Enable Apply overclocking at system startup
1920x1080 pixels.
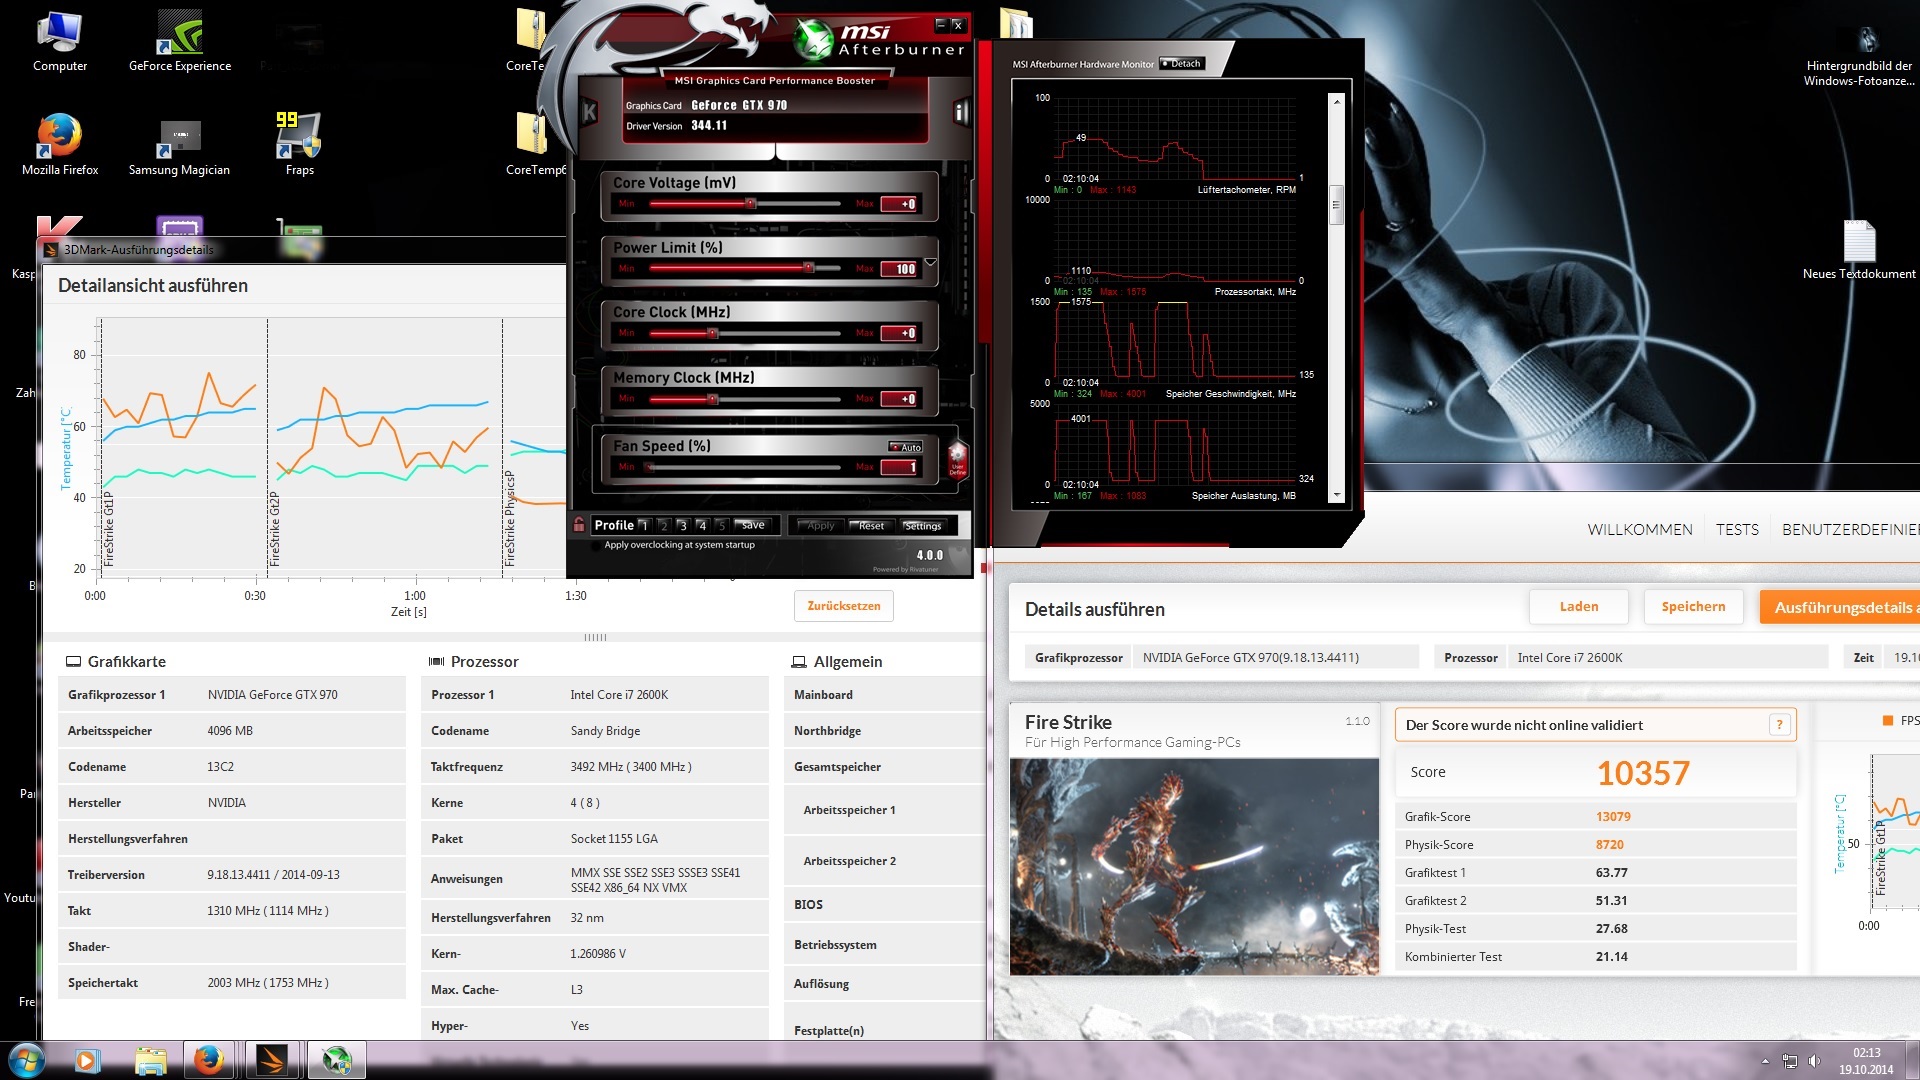(597, 546)
